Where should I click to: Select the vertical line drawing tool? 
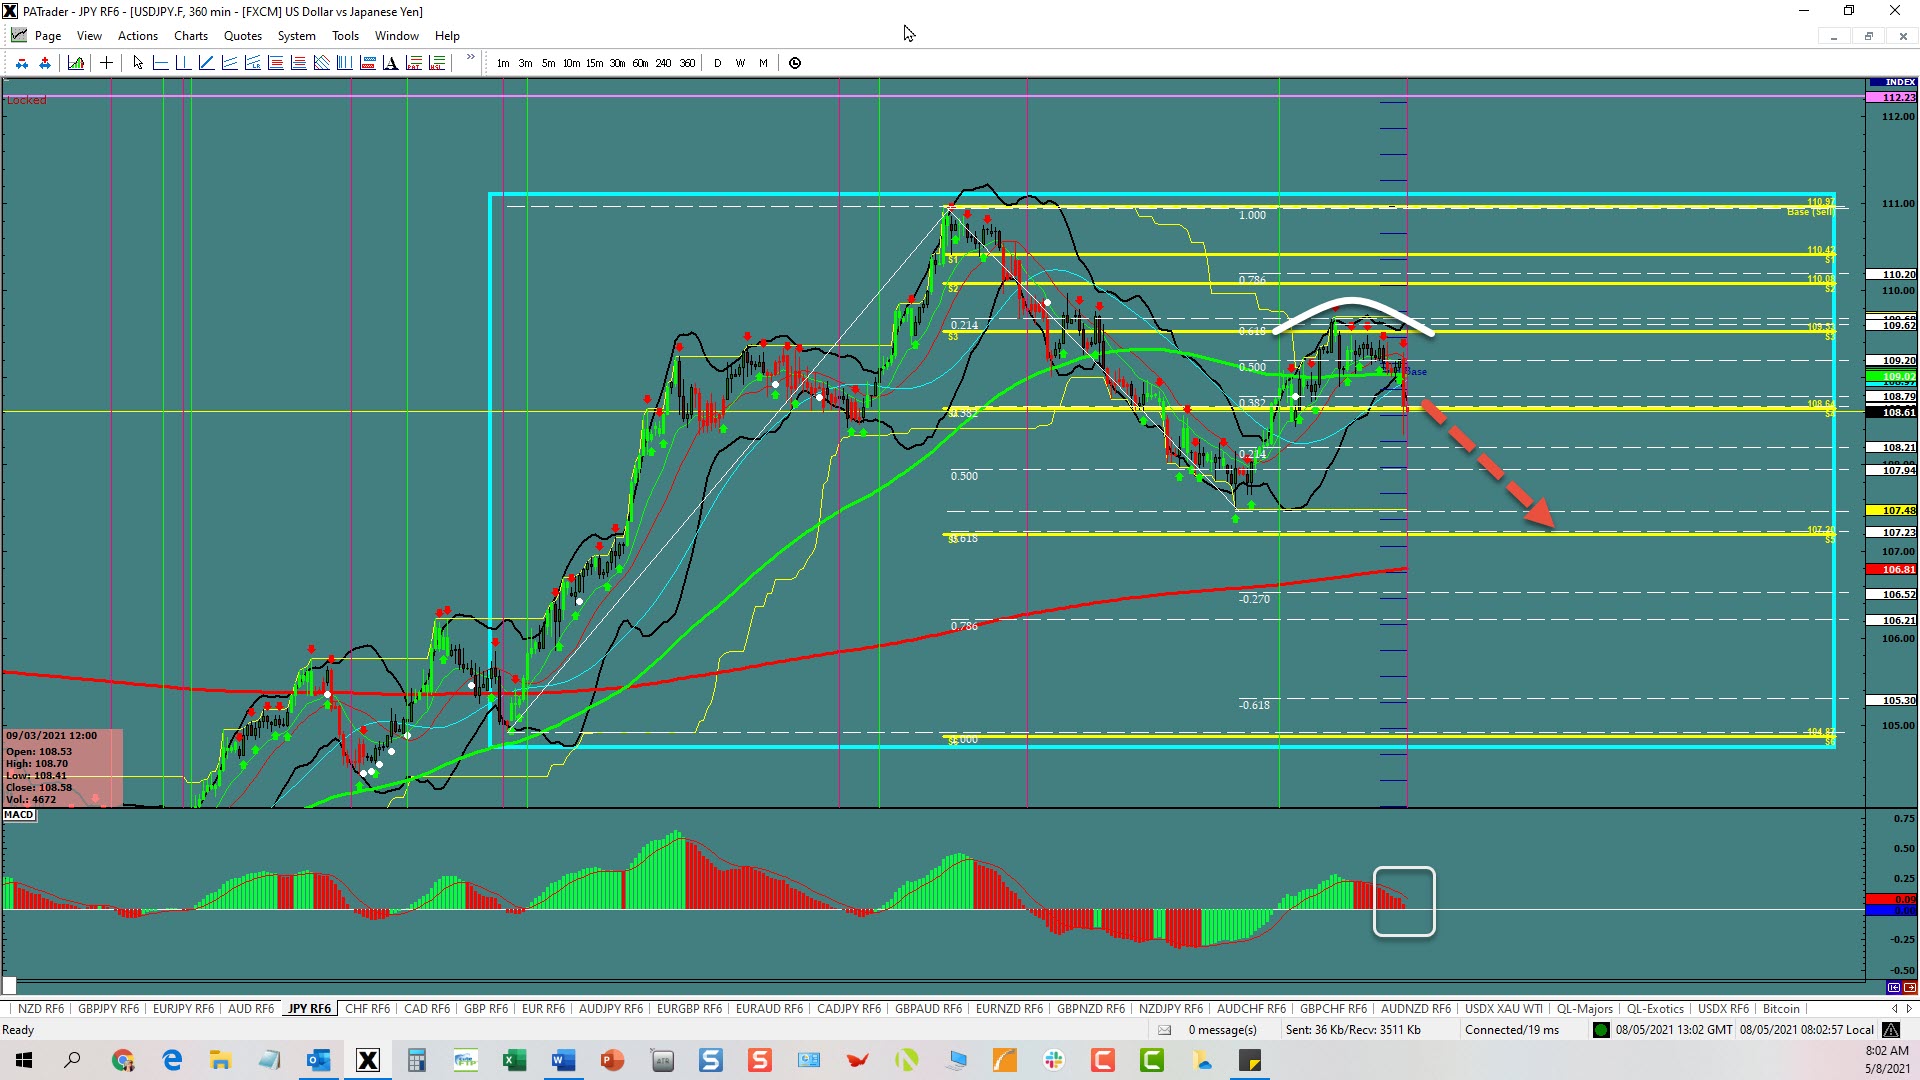[183, 63]
